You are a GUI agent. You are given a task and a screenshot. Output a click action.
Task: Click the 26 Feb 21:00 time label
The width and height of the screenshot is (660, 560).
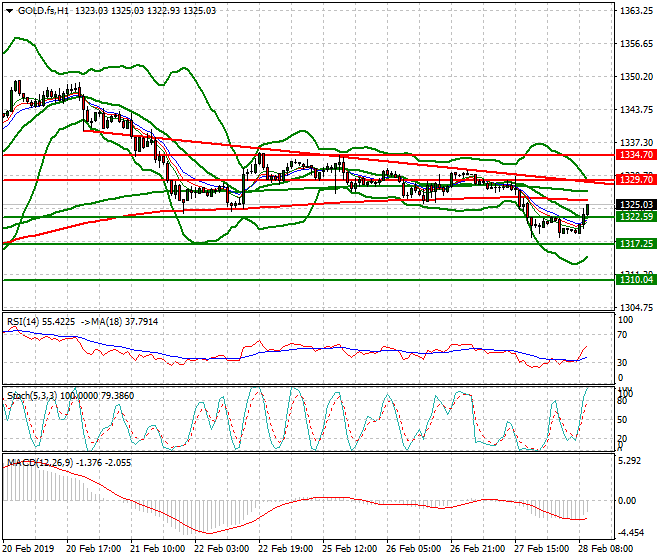pyautogui.click(x=477, y=549)
